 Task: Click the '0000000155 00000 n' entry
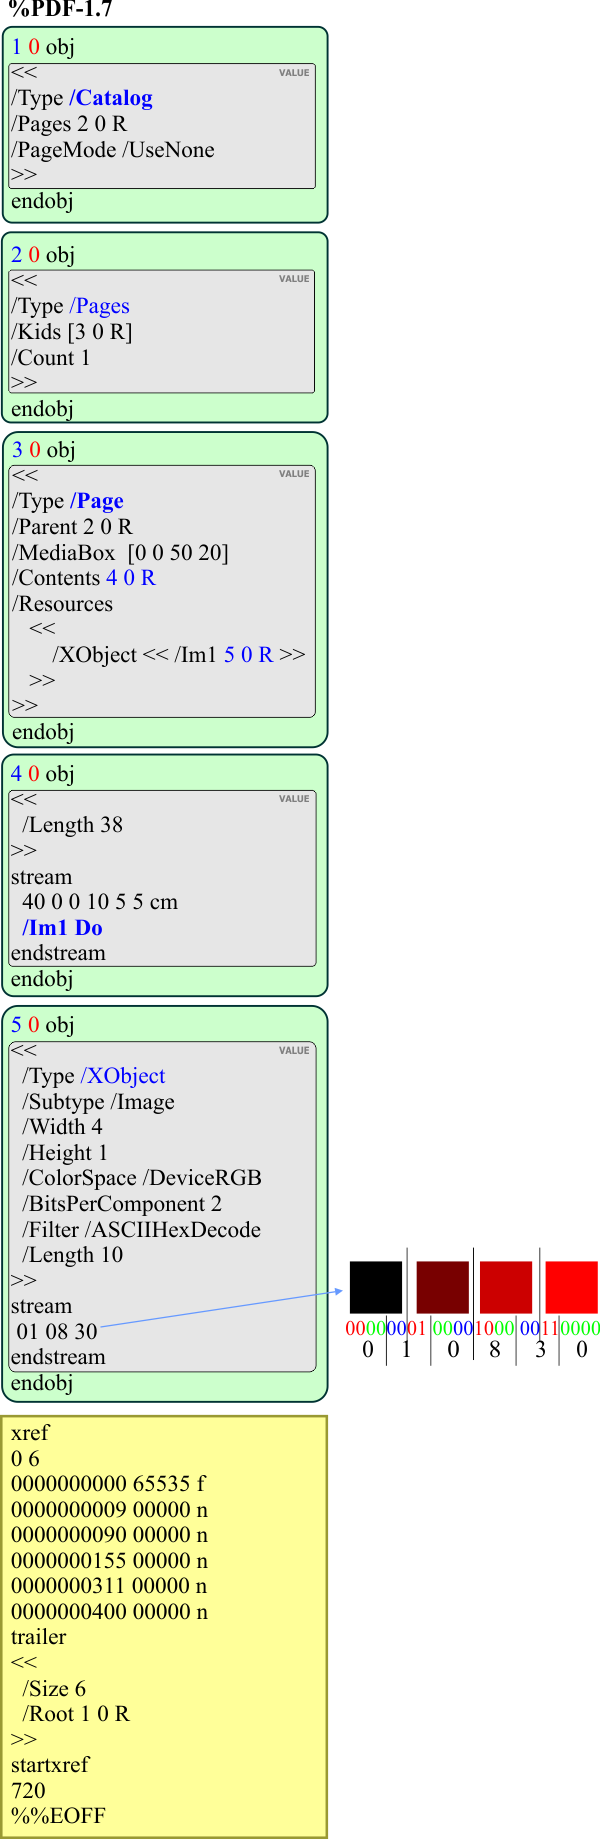click(110, 1561)
